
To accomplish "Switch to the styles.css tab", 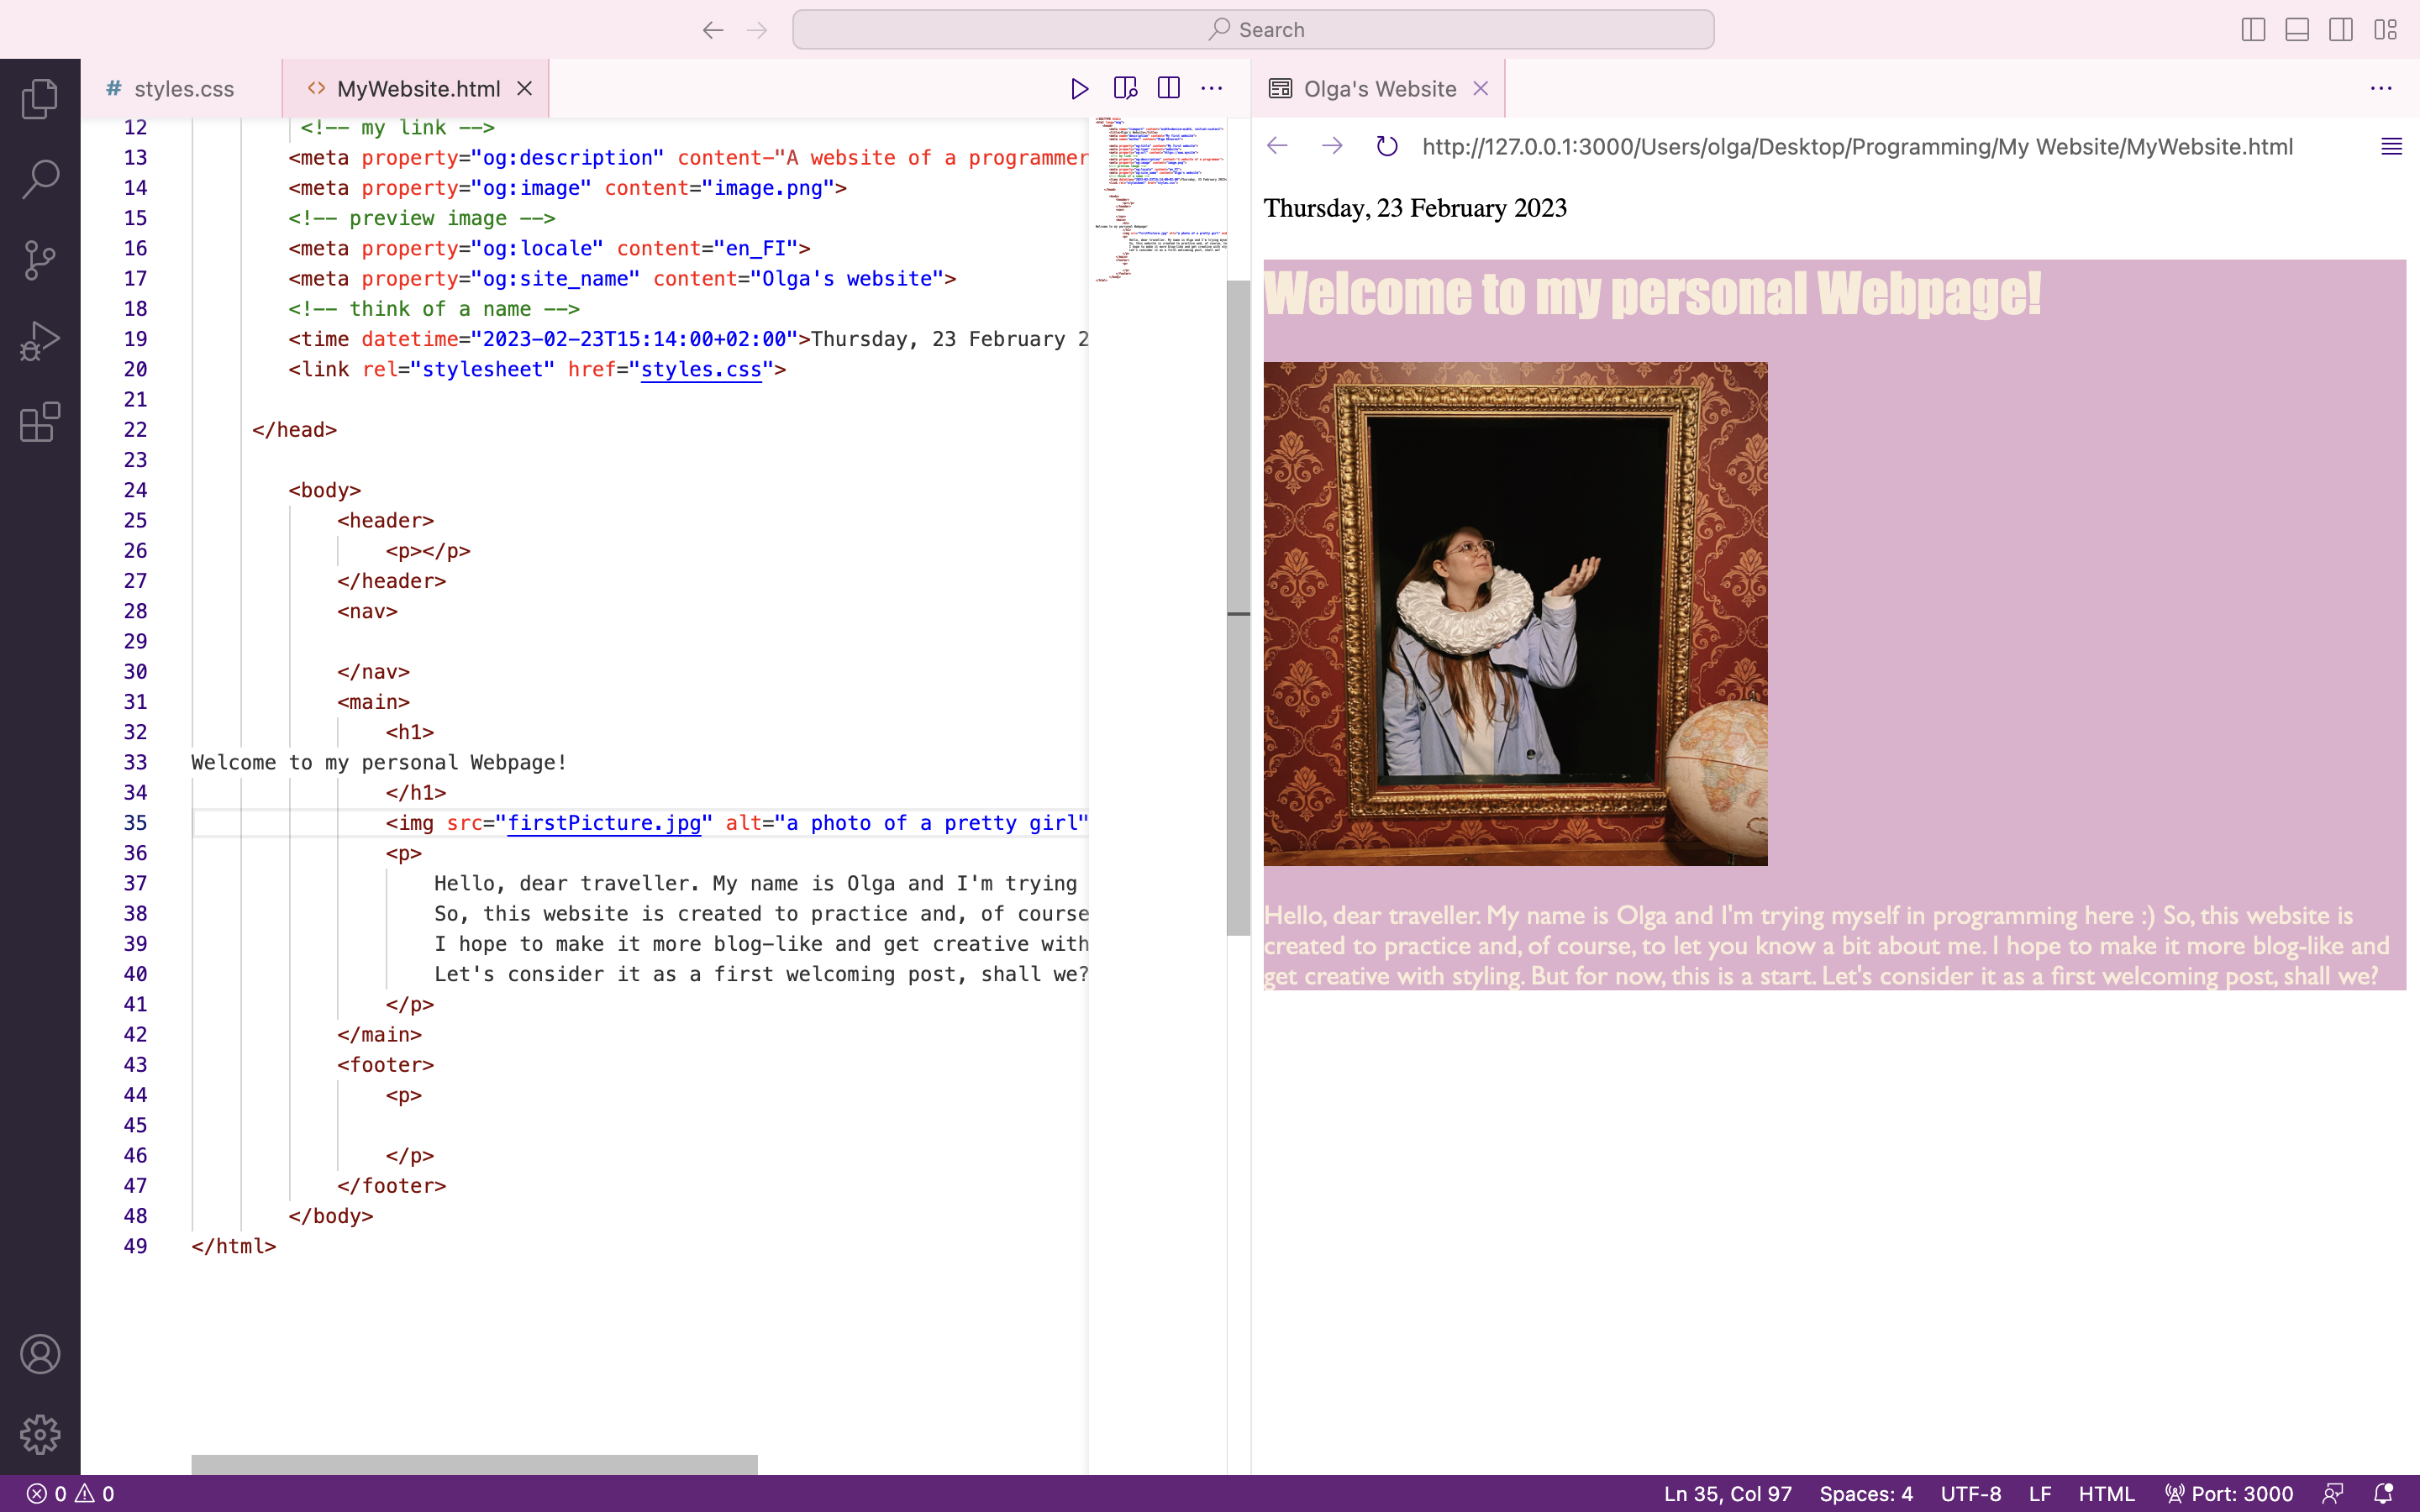I will [x=183, y=88].
